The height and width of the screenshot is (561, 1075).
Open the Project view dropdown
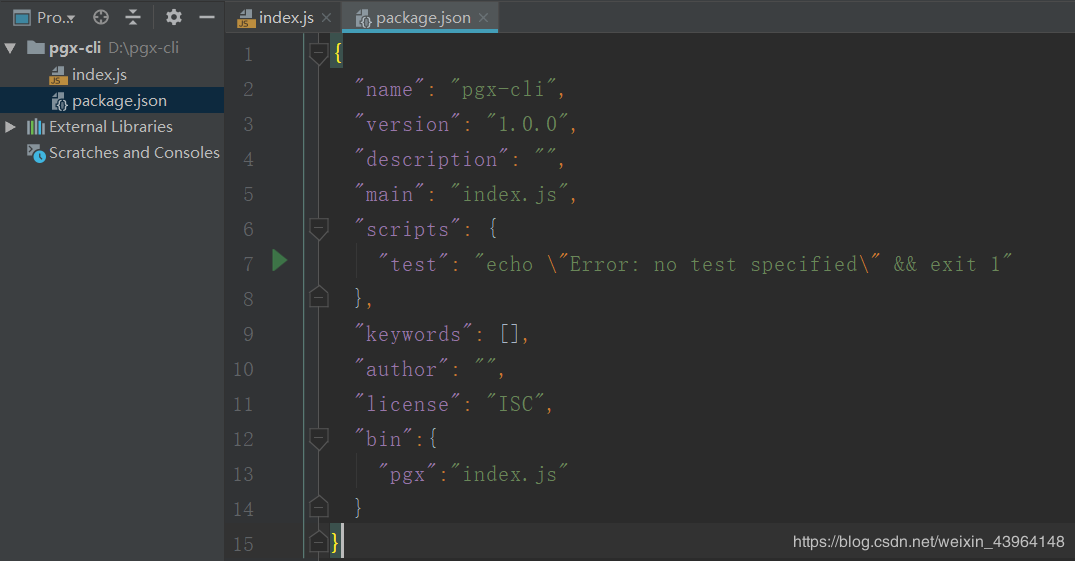(x=45, y=18)
